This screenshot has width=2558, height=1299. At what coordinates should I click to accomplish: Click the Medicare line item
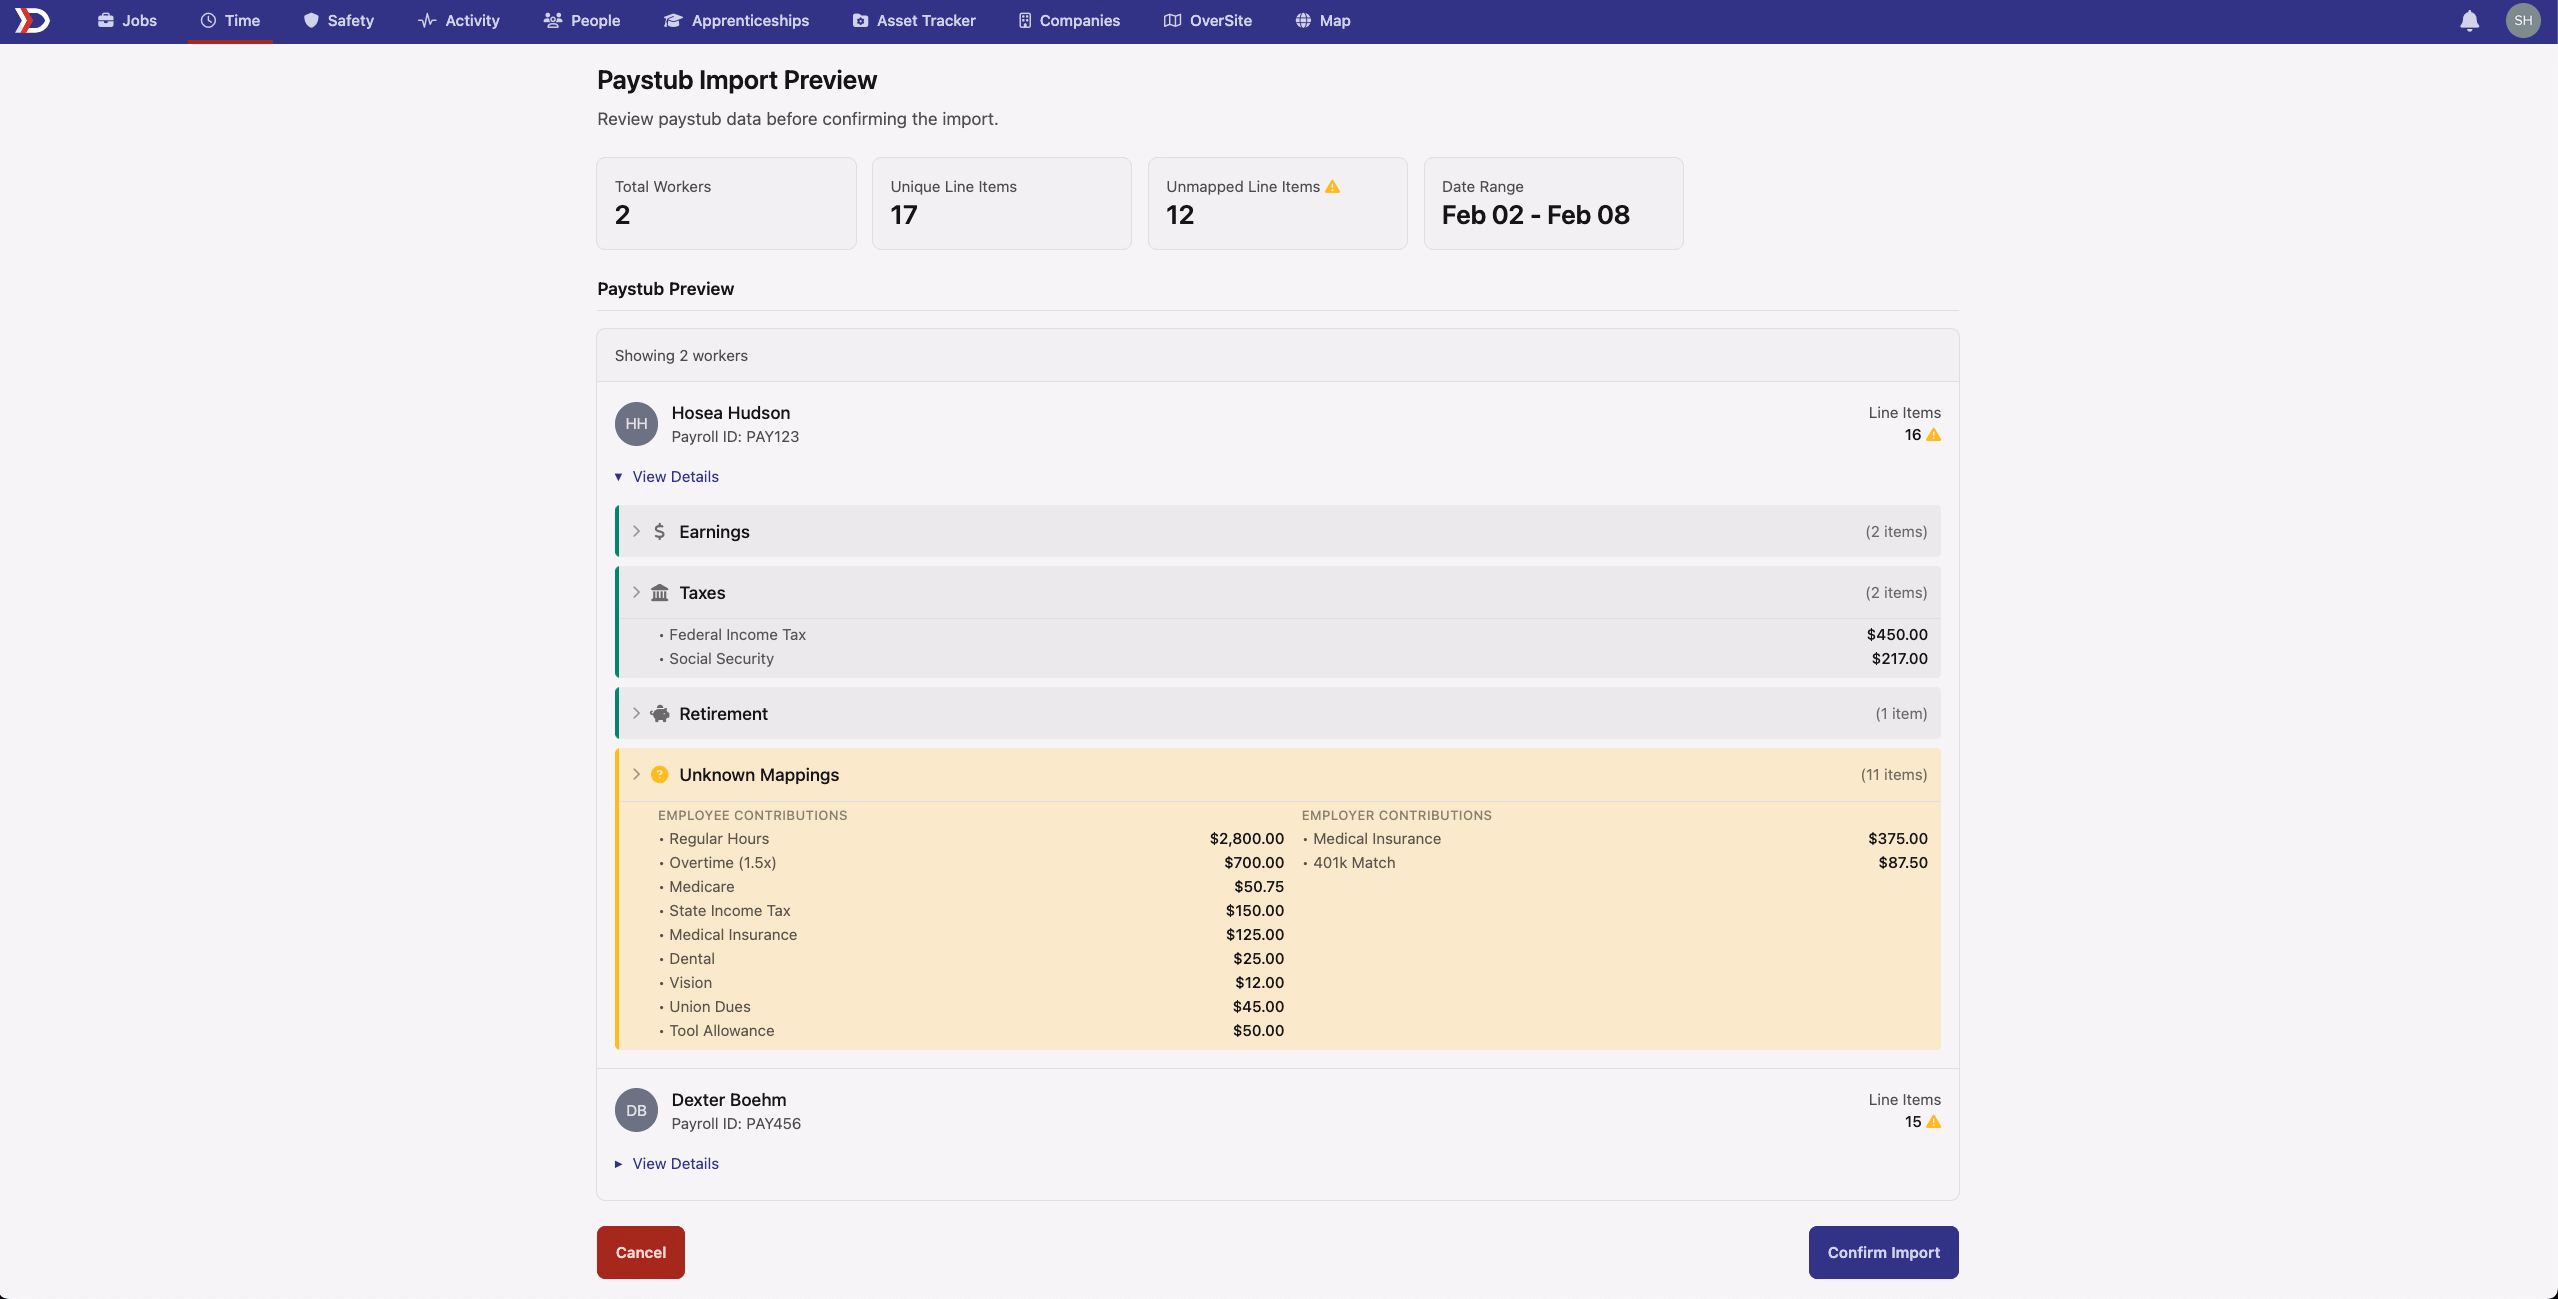(971, 887)
